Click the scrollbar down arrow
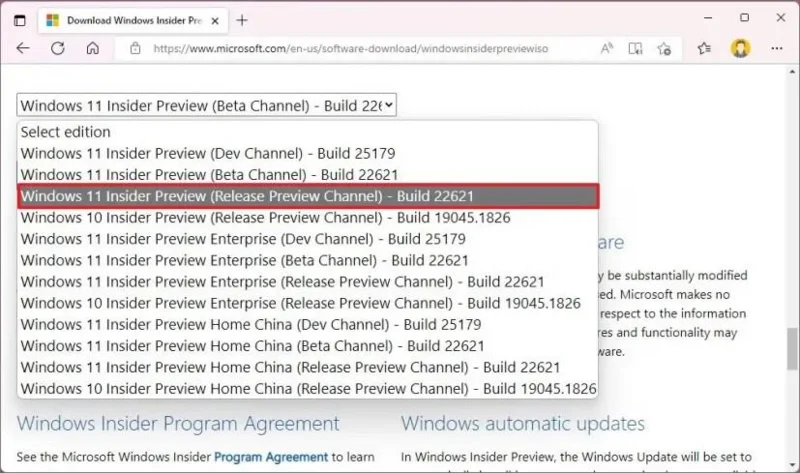The height and width of the screenshot is (473, 800). click(x=792, y=465)
